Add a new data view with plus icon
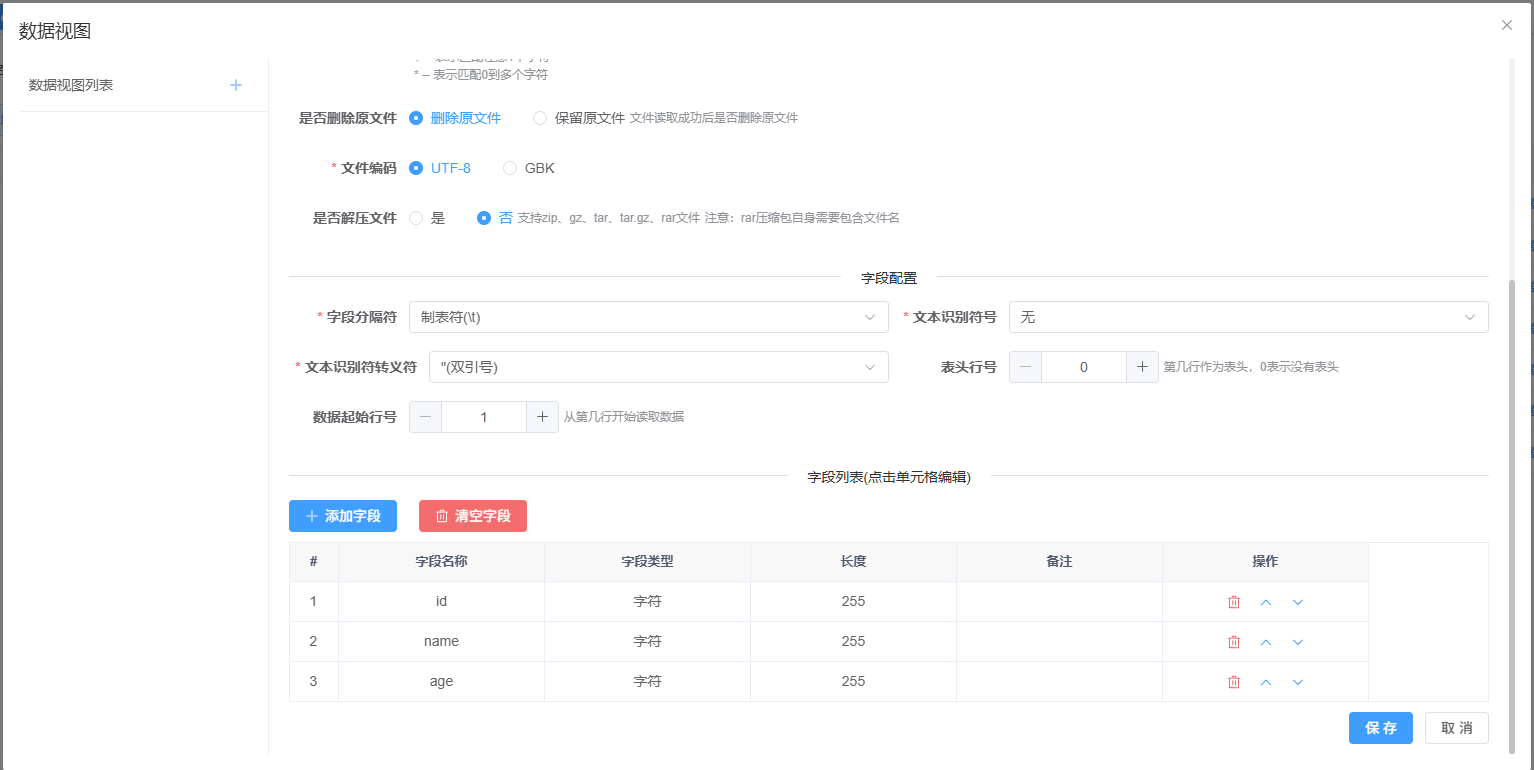 pyautogui.click(x=236, y=85)
